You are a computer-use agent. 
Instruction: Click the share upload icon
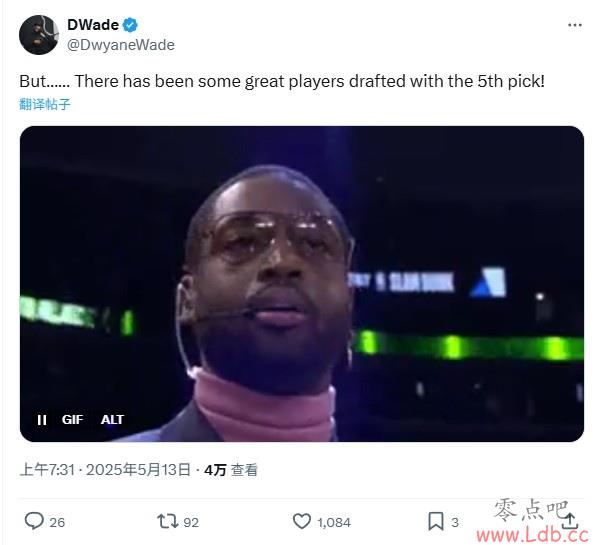[x=570, y=521]
